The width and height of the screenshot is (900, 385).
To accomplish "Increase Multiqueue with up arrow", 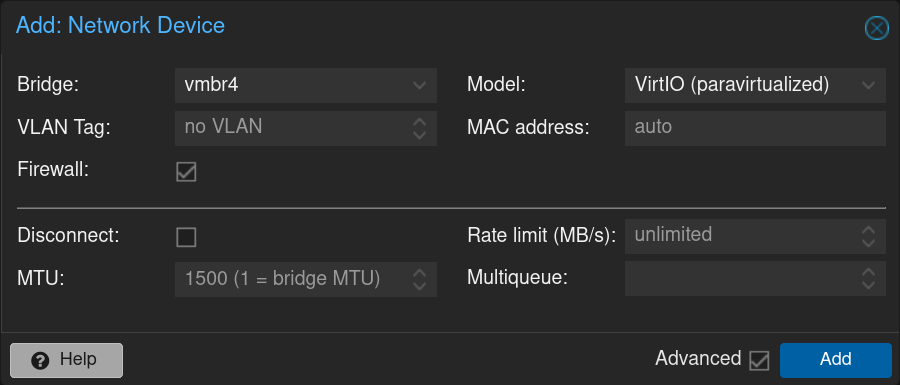I will click(868, 272).
